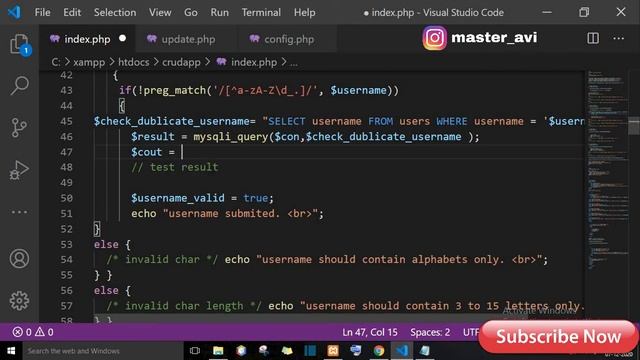
Task: Click the VS Code logo in title bar
Action: (x=14, y=12)
